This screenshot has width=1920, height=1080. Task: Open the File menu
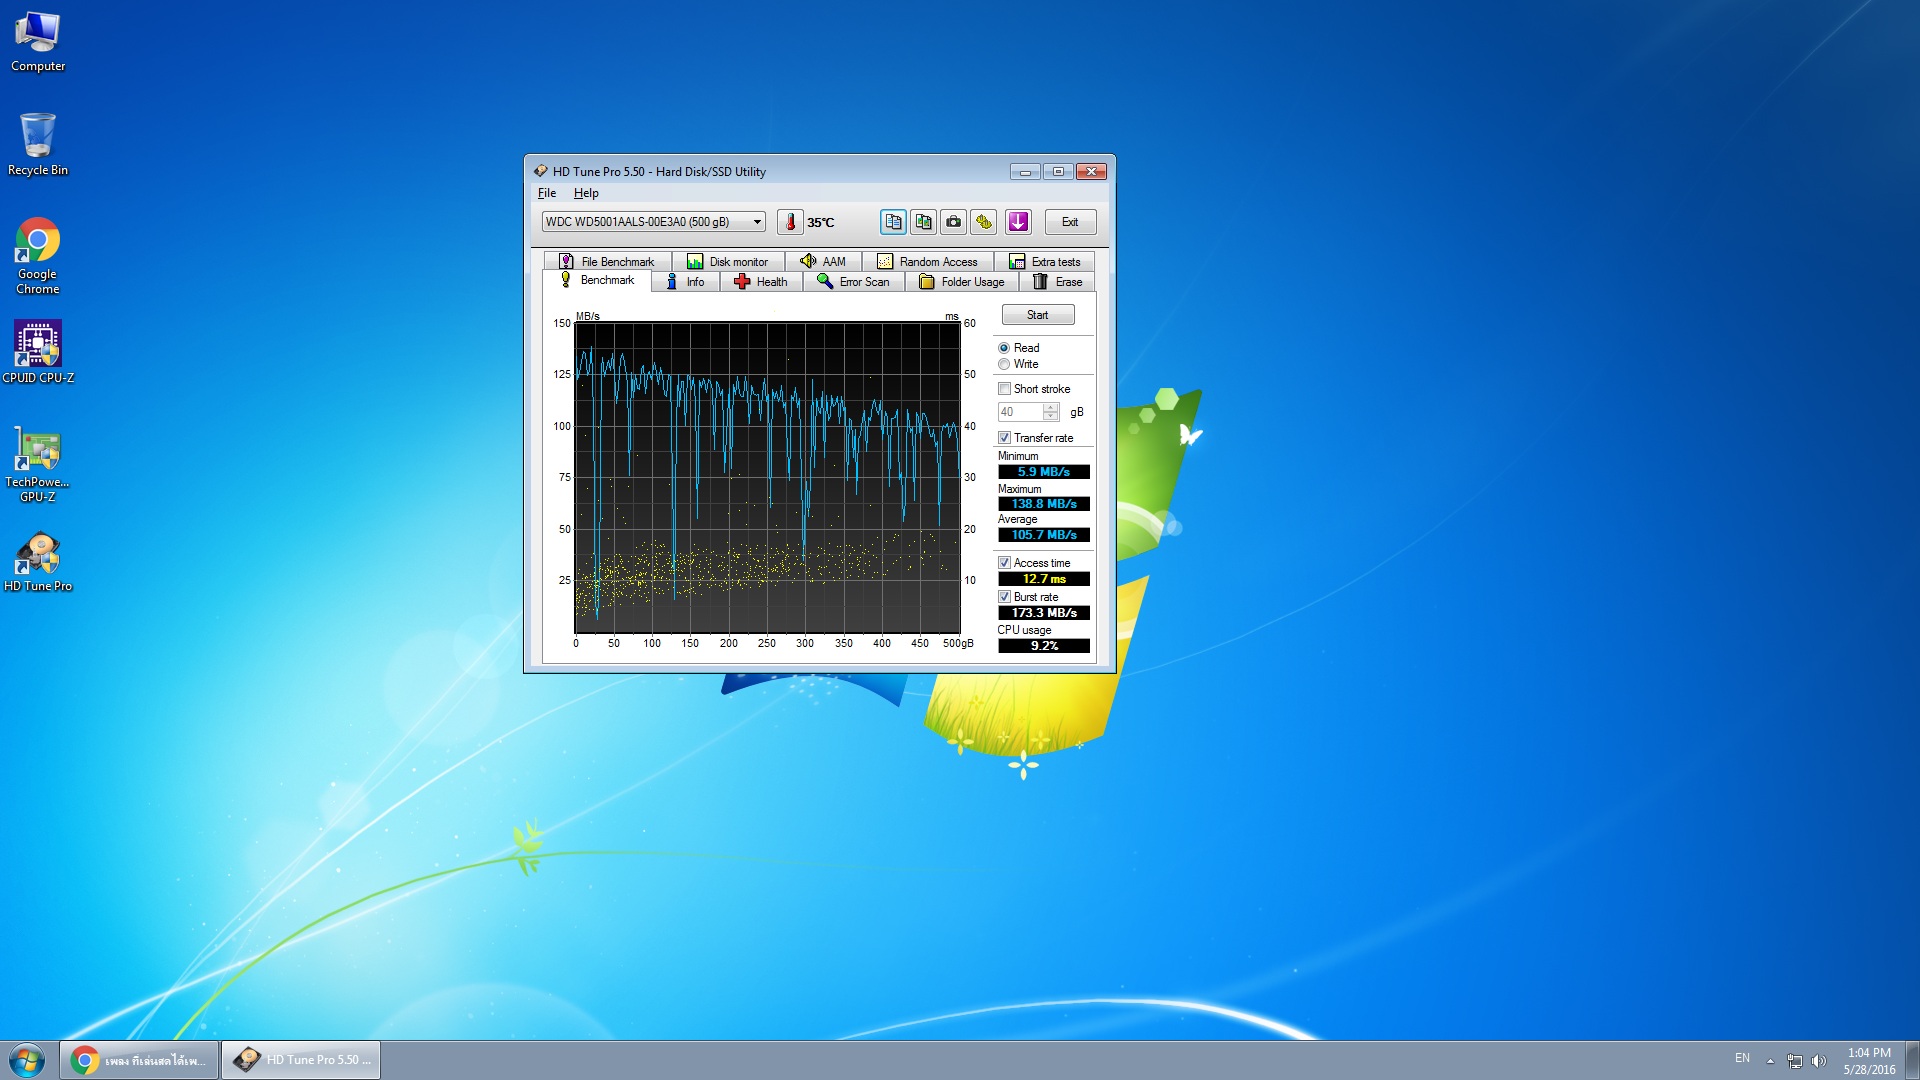(546, 193)
